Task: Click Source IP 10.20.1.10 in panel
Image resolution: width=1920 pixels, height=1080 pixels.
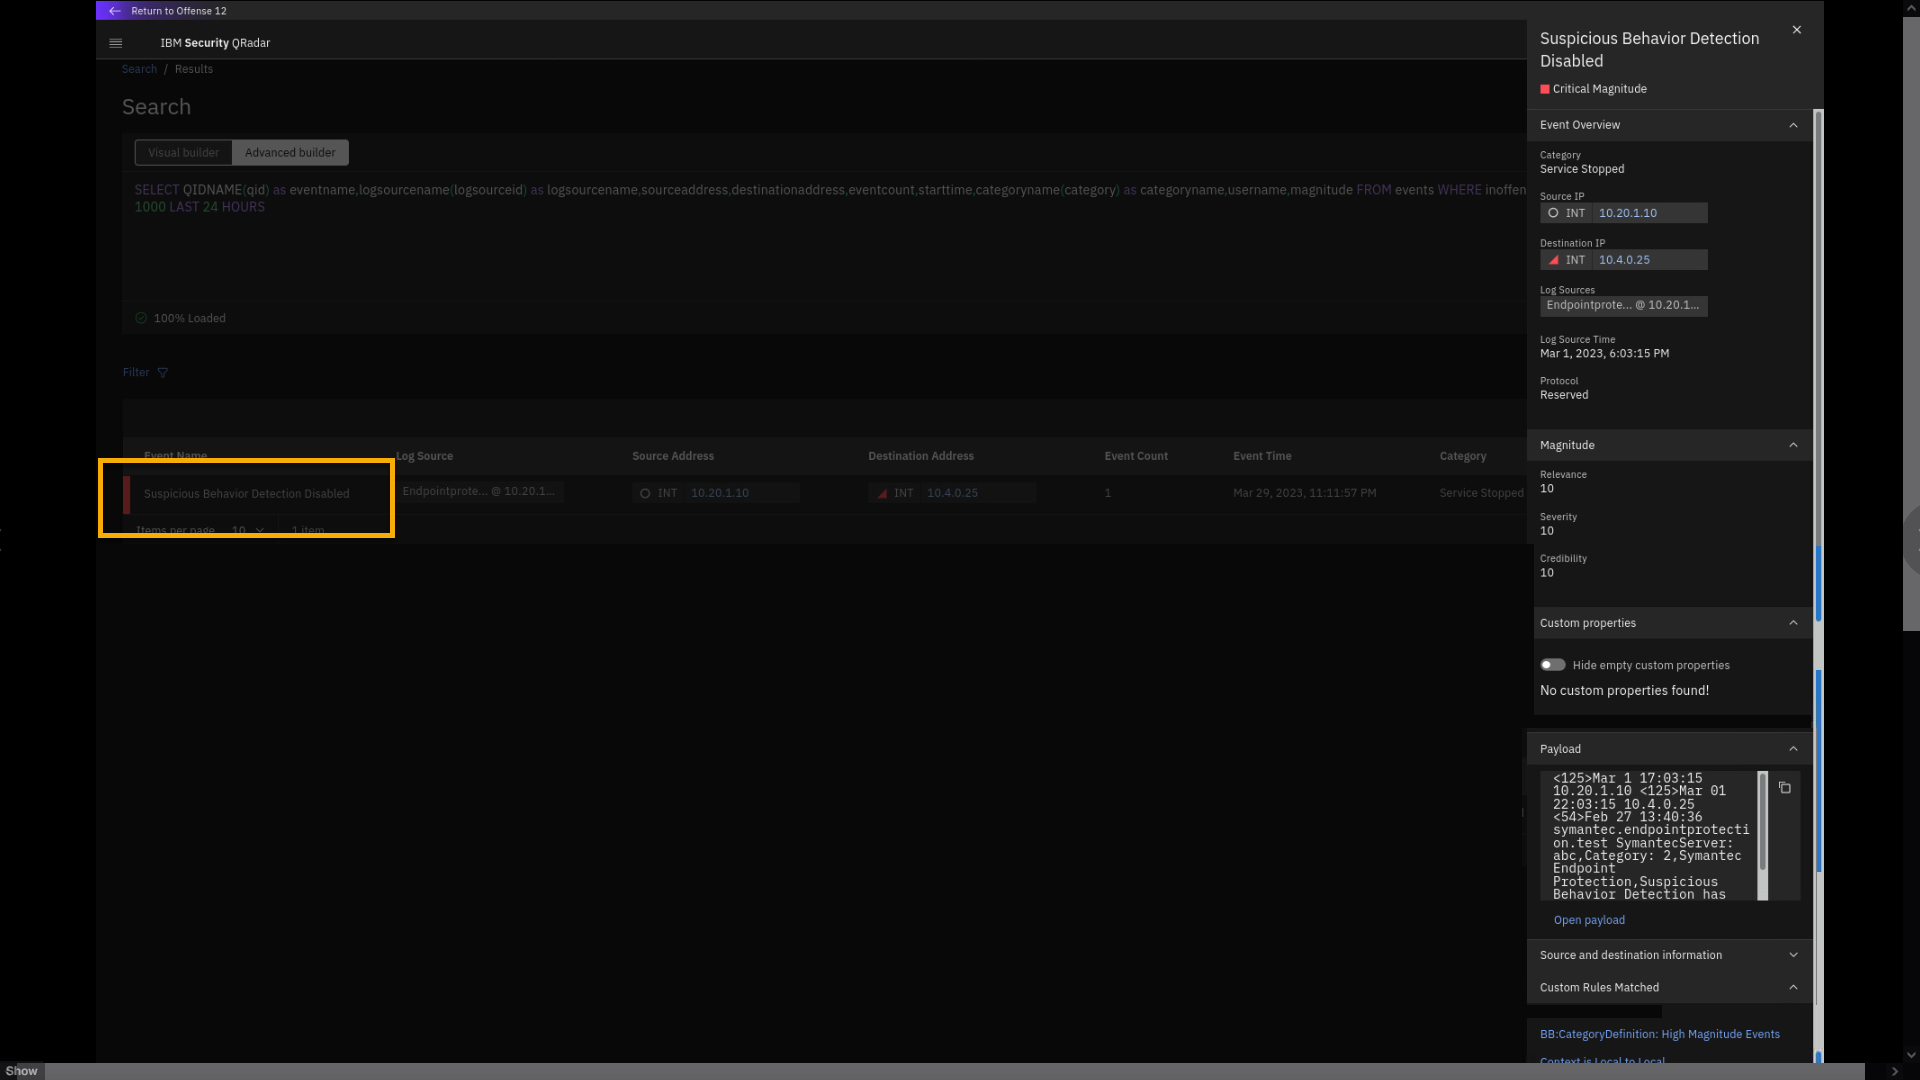Action: pyautogui.click(x=1627, y=213)
